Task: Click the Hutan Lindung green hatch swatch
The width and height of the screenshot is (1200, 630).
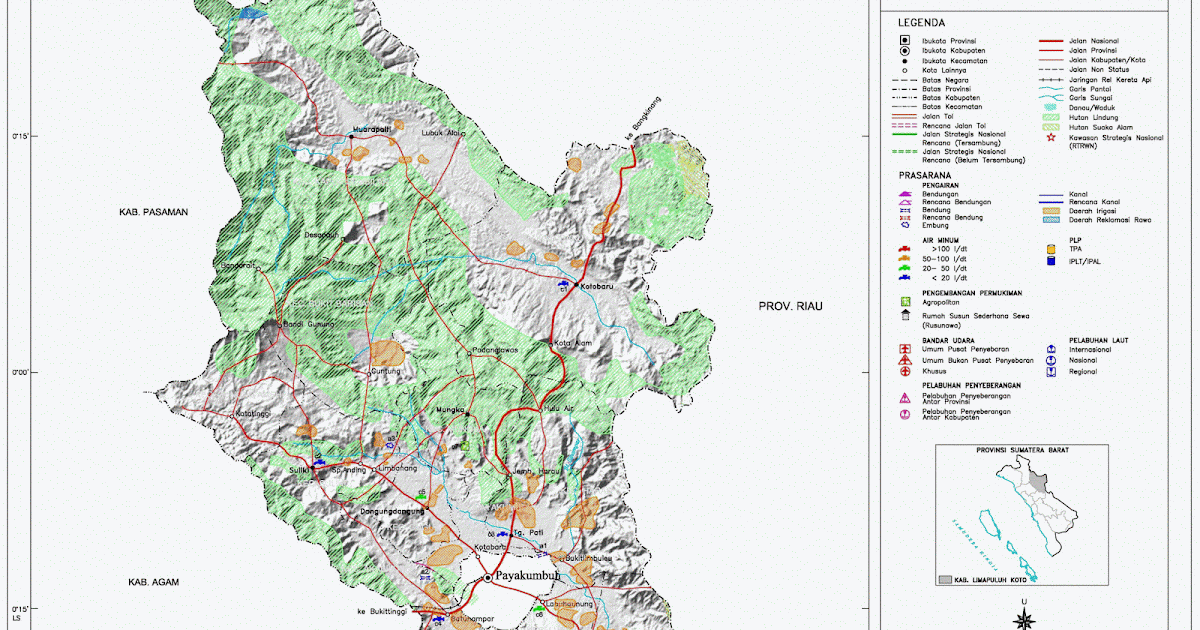Action: [x=1051, y=117]
